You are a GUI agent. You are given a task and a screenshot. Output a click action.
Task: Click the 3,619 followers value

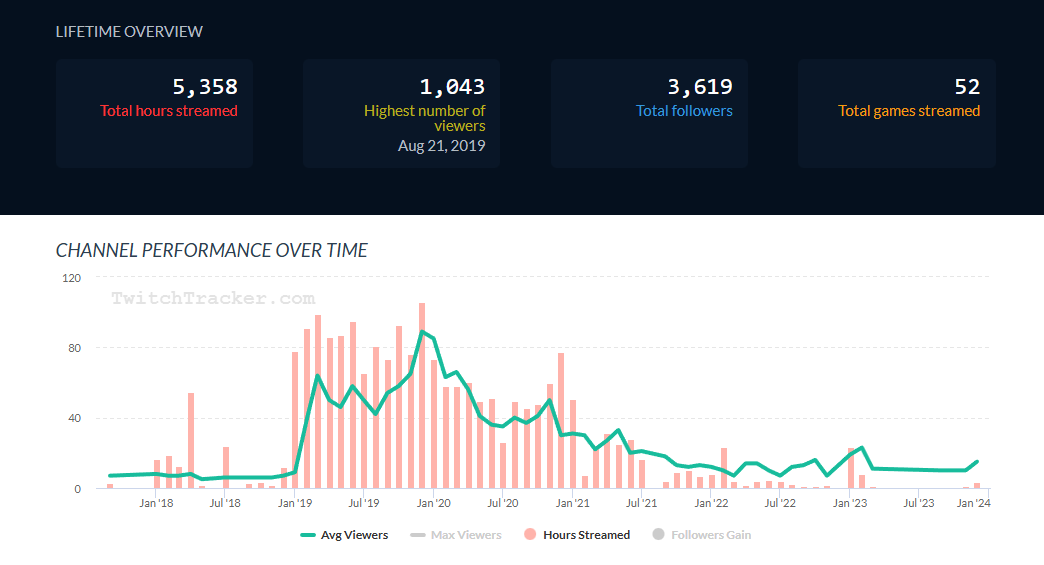click(700, 87)
